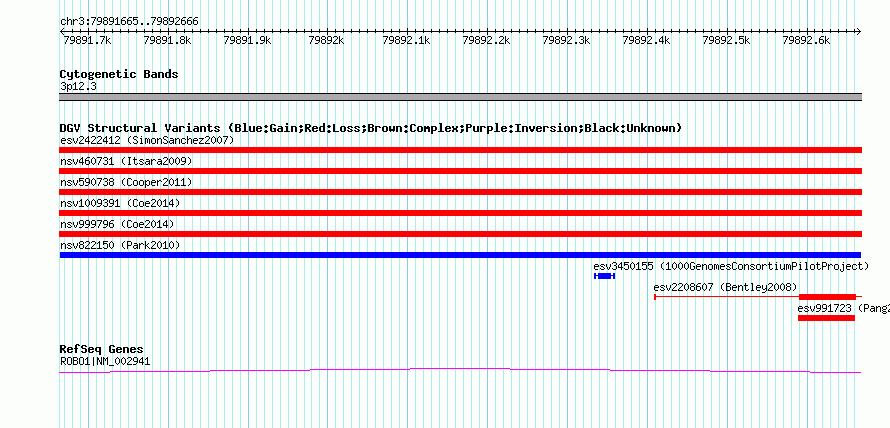890x428 pixels.
Task: Click the chr3:79891665..79892666 region label
Action: click(129, 22)
